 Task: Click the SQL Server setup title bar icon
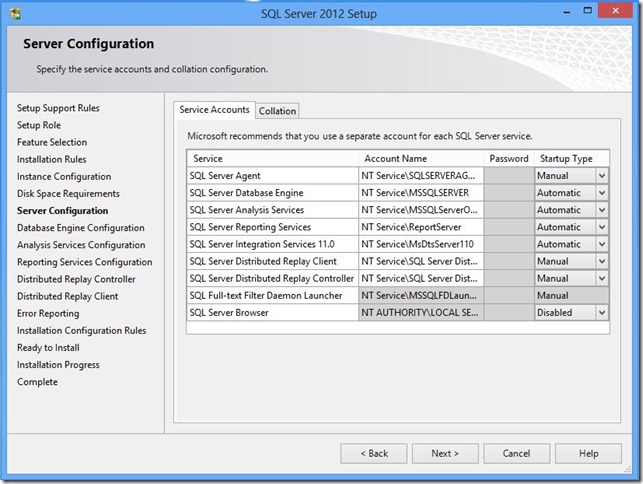point(16,14)
